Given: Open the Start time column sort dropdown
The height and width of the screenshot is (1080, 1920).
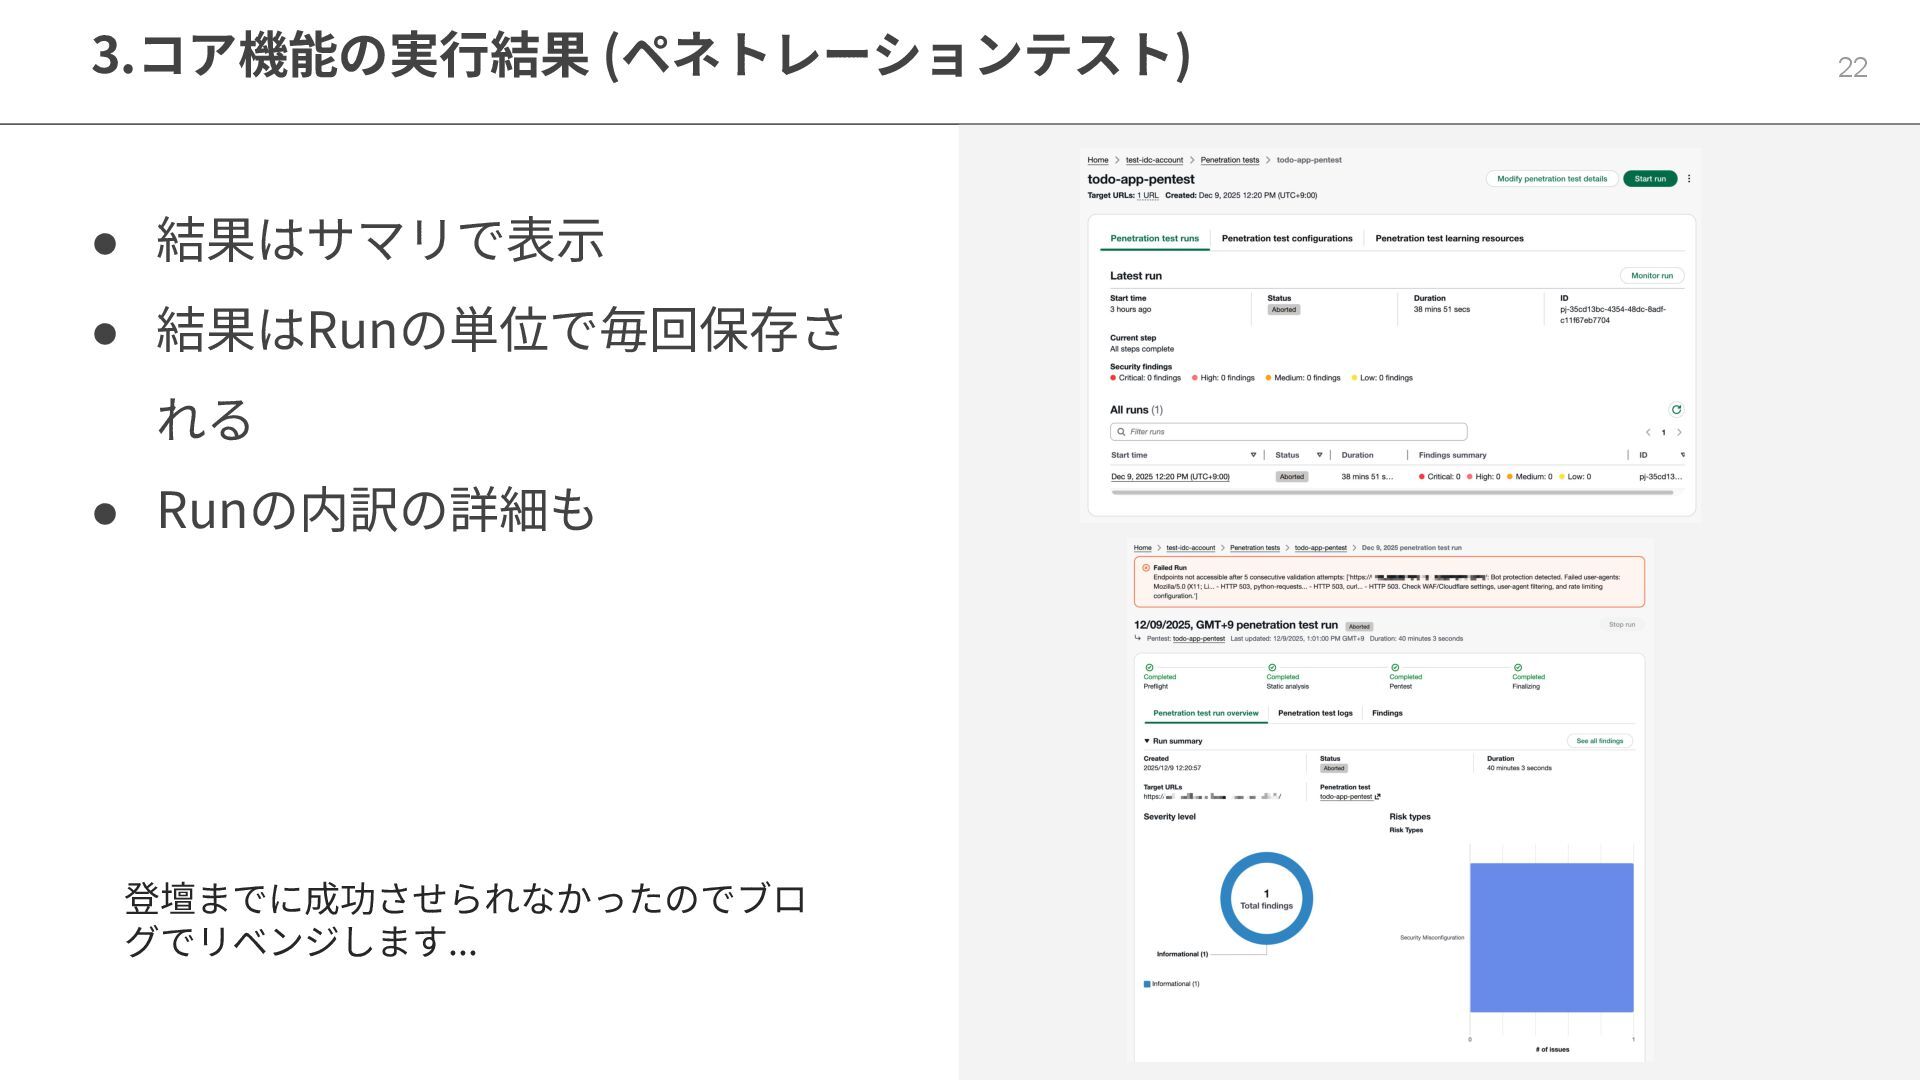Looking at the screenshot, I should (1253, 455).
